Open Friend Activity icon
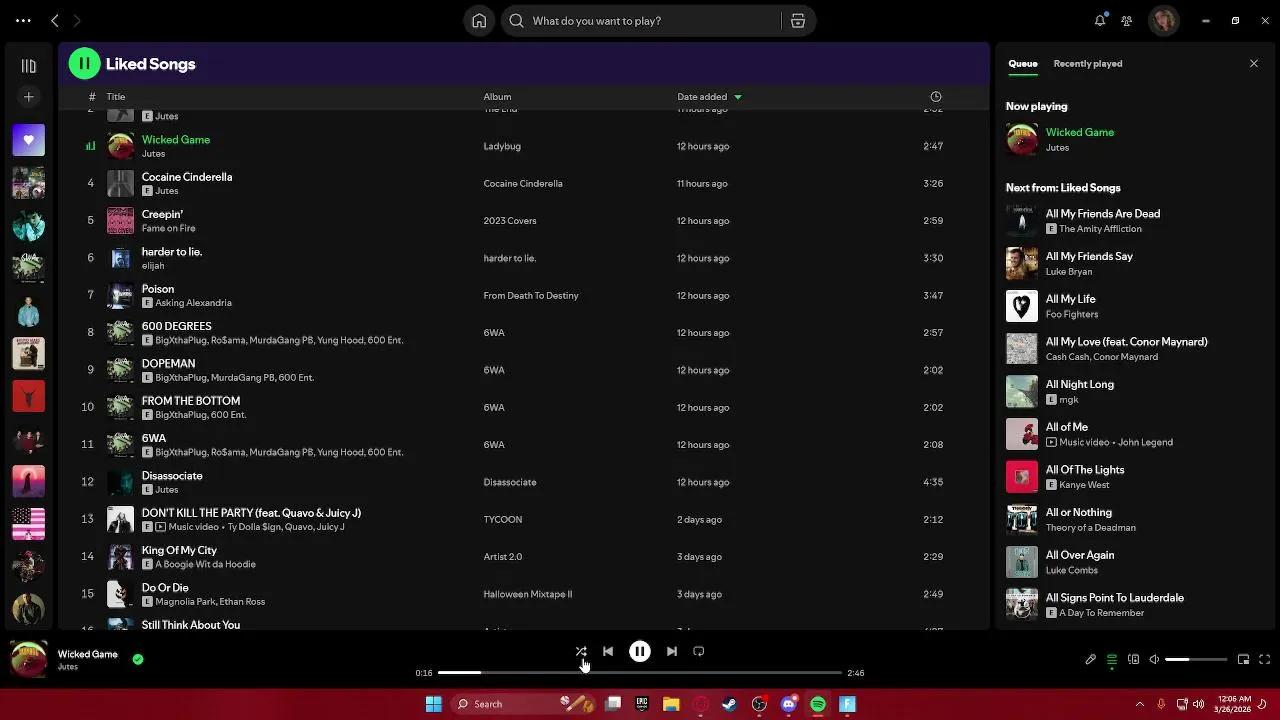 (x=1127, y=21)
